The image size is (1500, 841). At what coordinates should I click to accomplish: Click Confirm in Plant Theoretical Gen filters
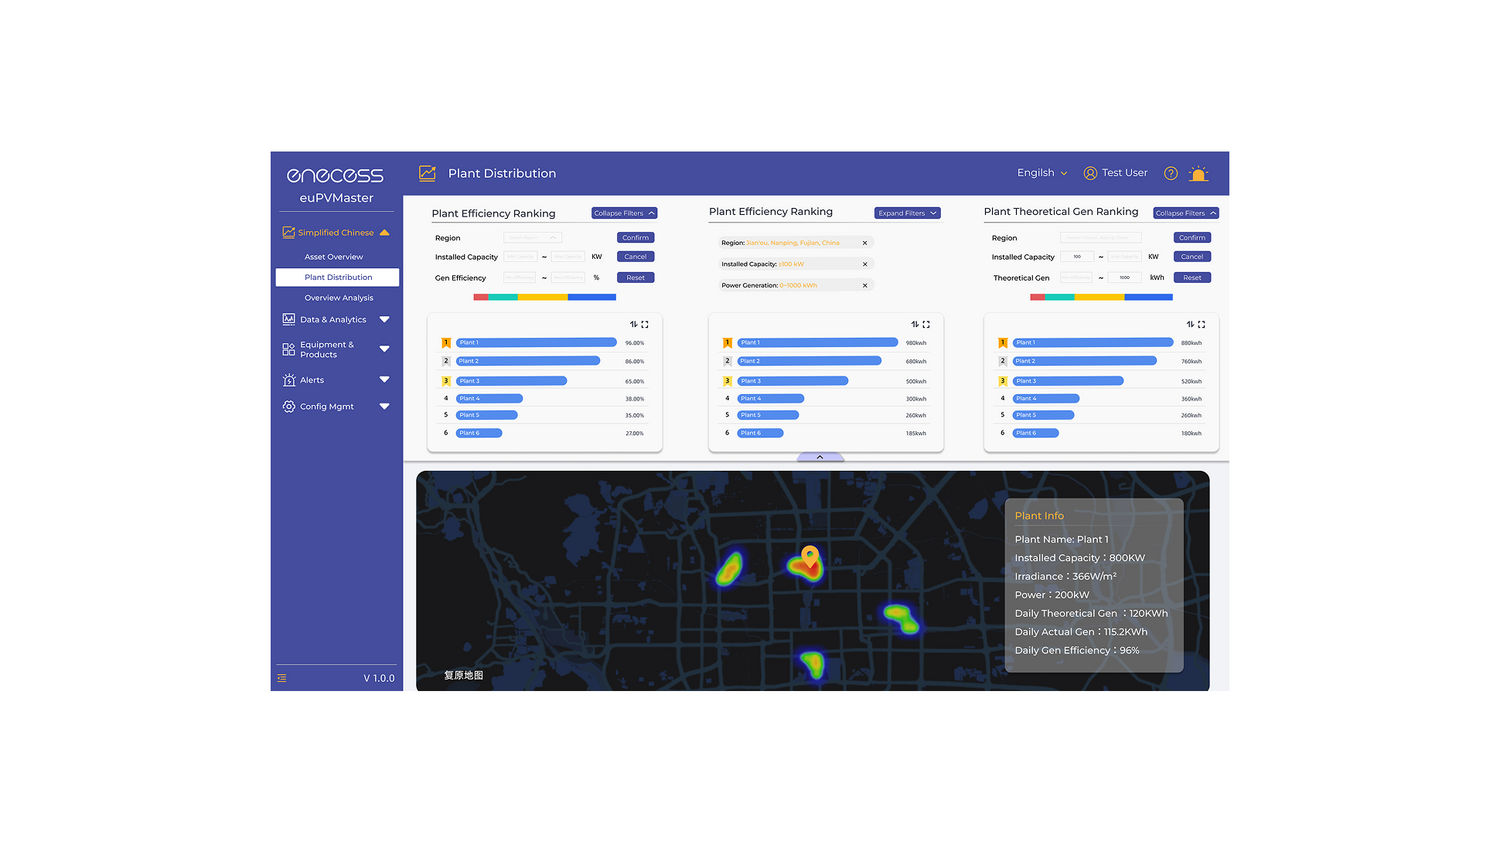pyautogui.click(x=1191, y=238)
